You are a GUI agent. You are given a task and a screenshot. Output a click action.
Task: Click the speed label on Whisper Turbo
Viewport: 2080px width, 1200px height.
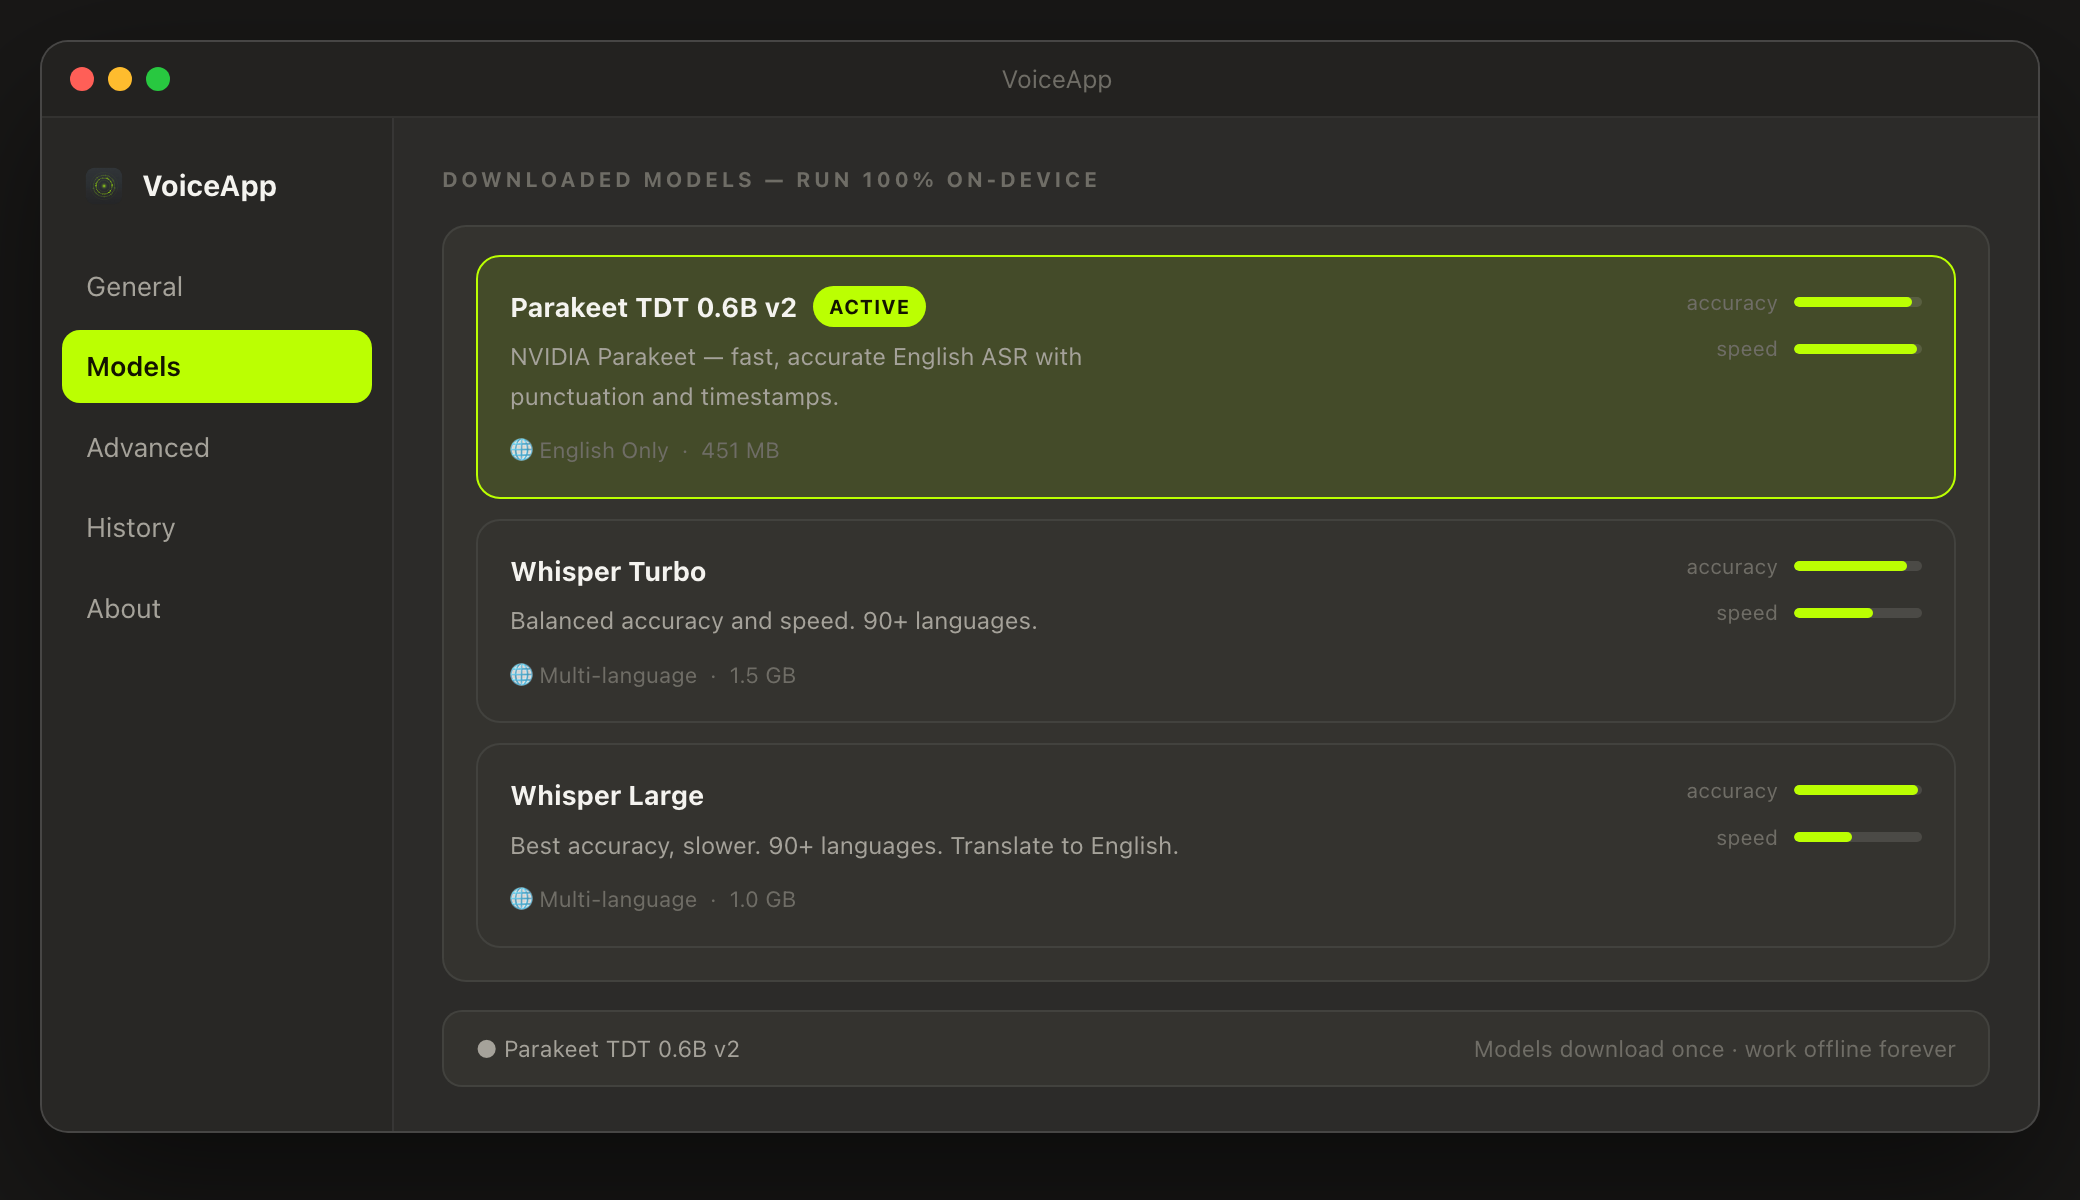tap(1747, 613)
